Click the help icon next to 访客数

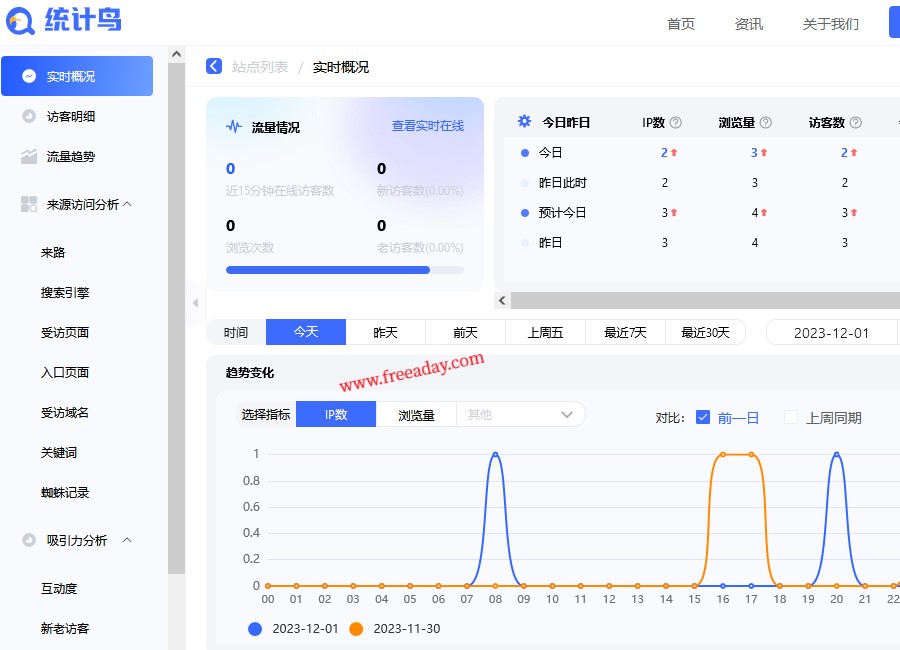coord(855,122)
